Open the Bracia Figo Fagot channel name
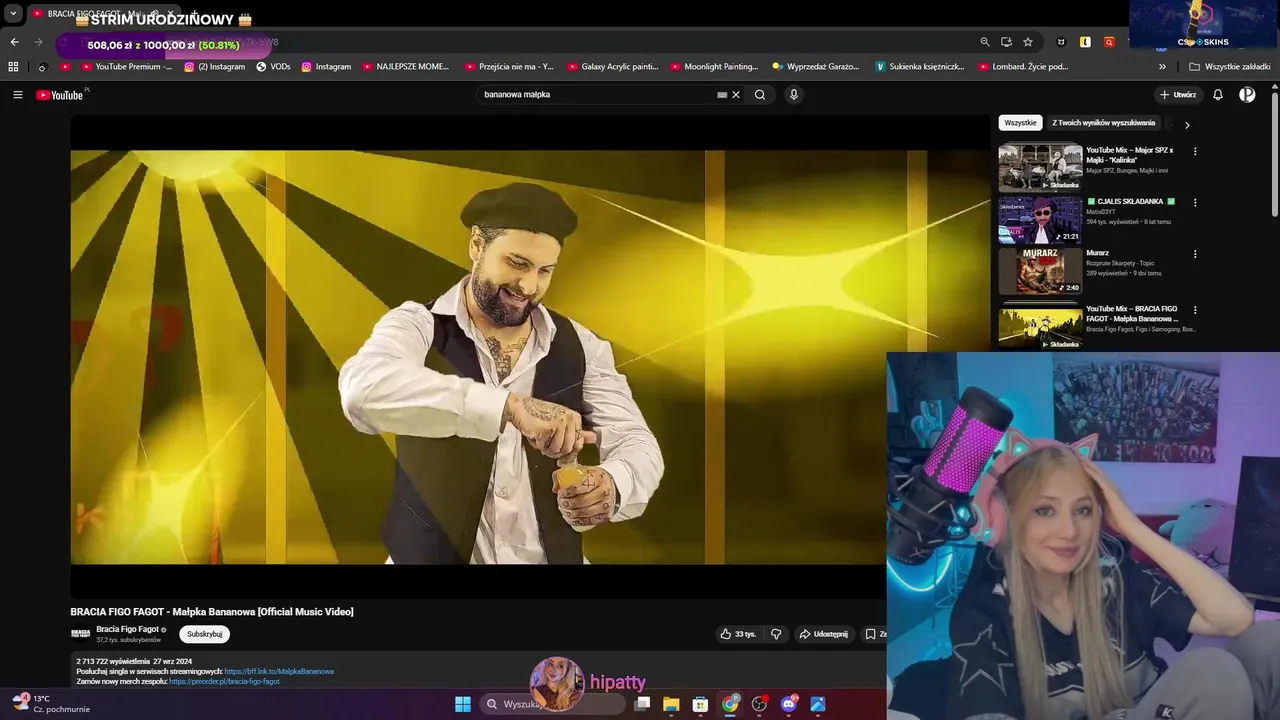 (x=127, y=629)
